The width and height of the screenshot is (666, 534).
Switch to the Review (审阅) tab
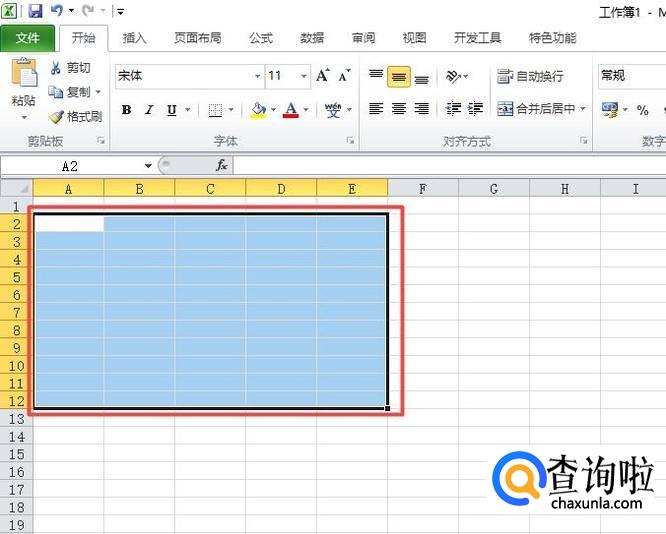(363, 38)
